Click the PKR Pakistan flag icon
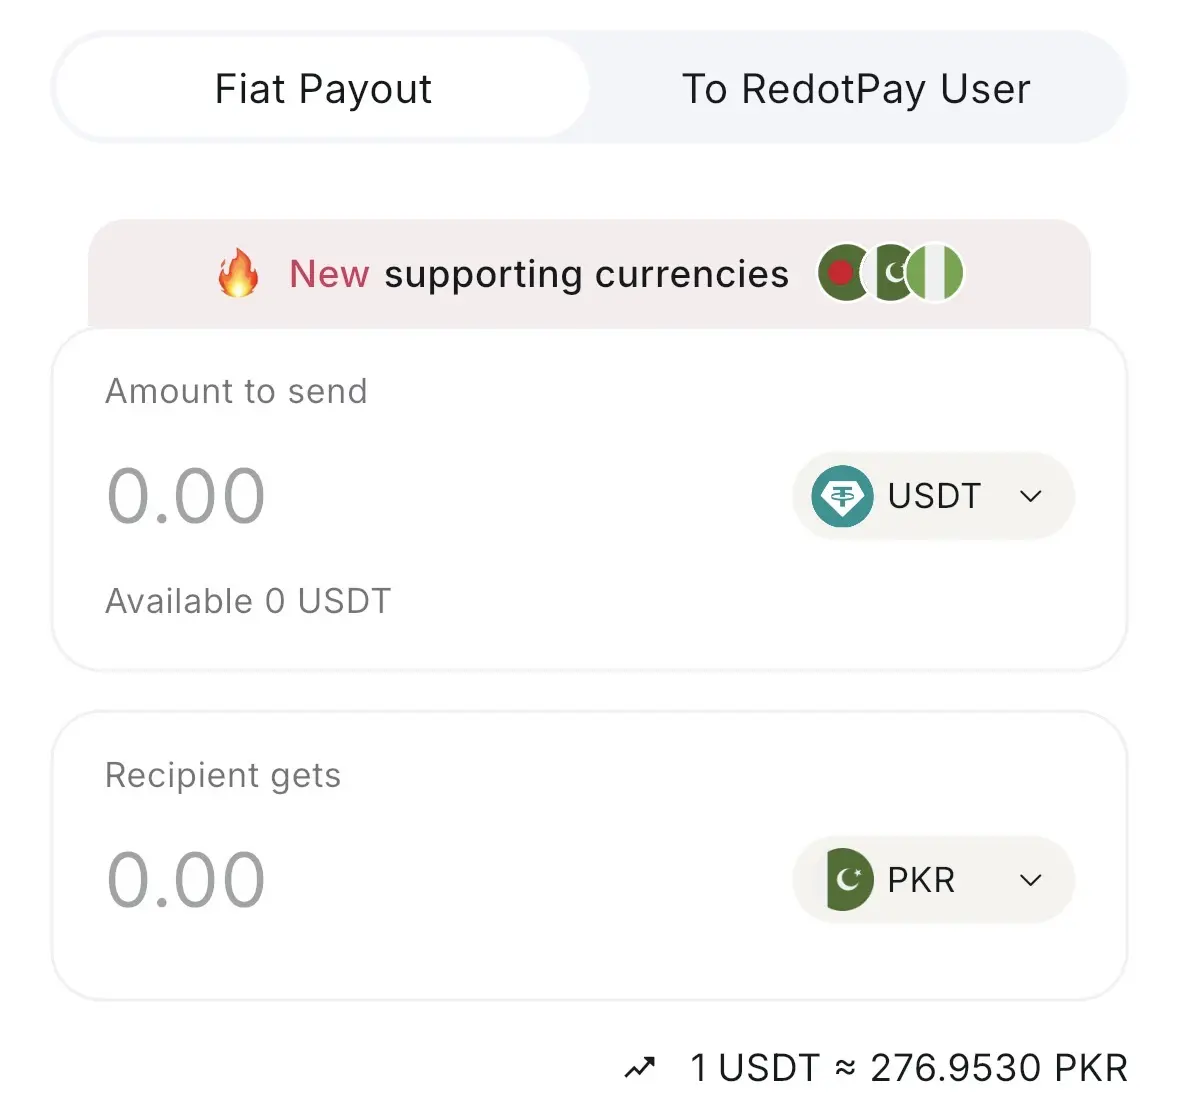Image resolution: width=1179 pixels, height=1114 pixels. (x=849, y=880)
